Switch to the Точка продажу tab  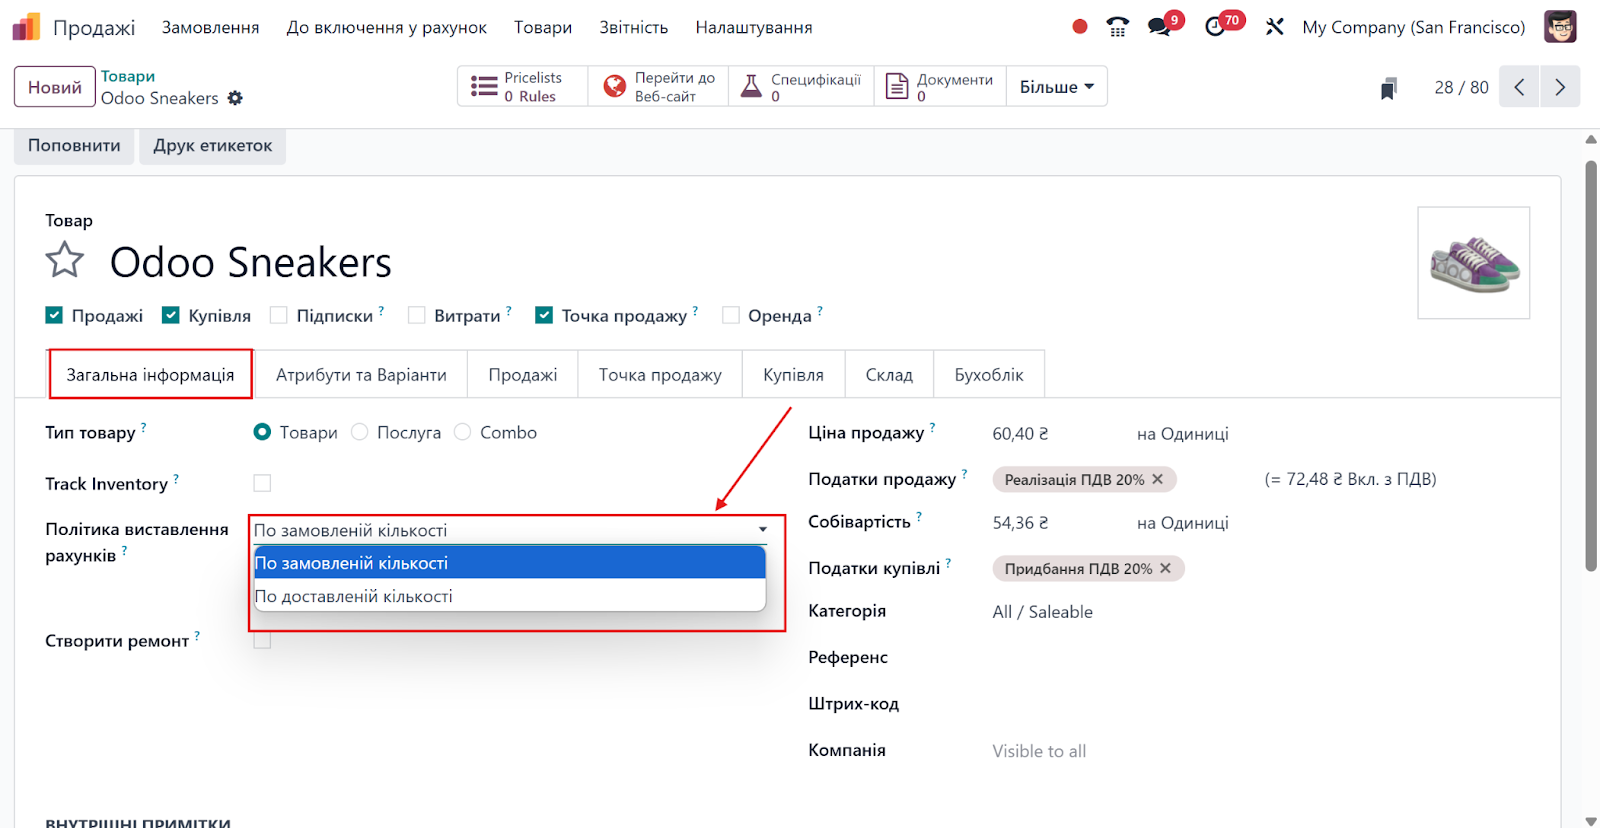click(660, 375)
